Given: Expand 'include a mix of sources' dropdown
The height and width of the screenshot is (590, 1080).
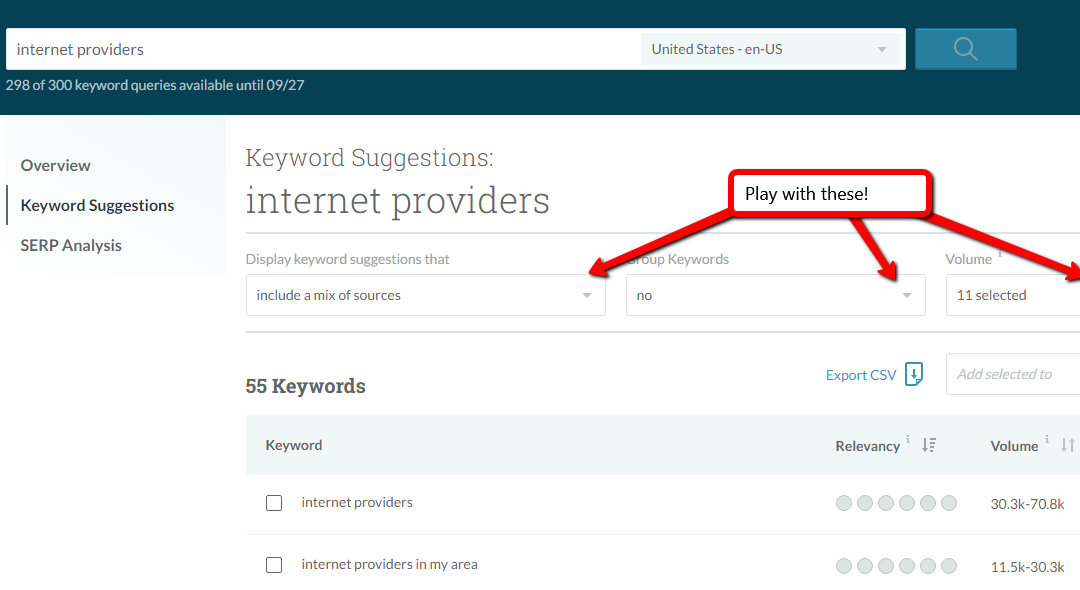Looking at the screenshot, I should pos(425,295).
